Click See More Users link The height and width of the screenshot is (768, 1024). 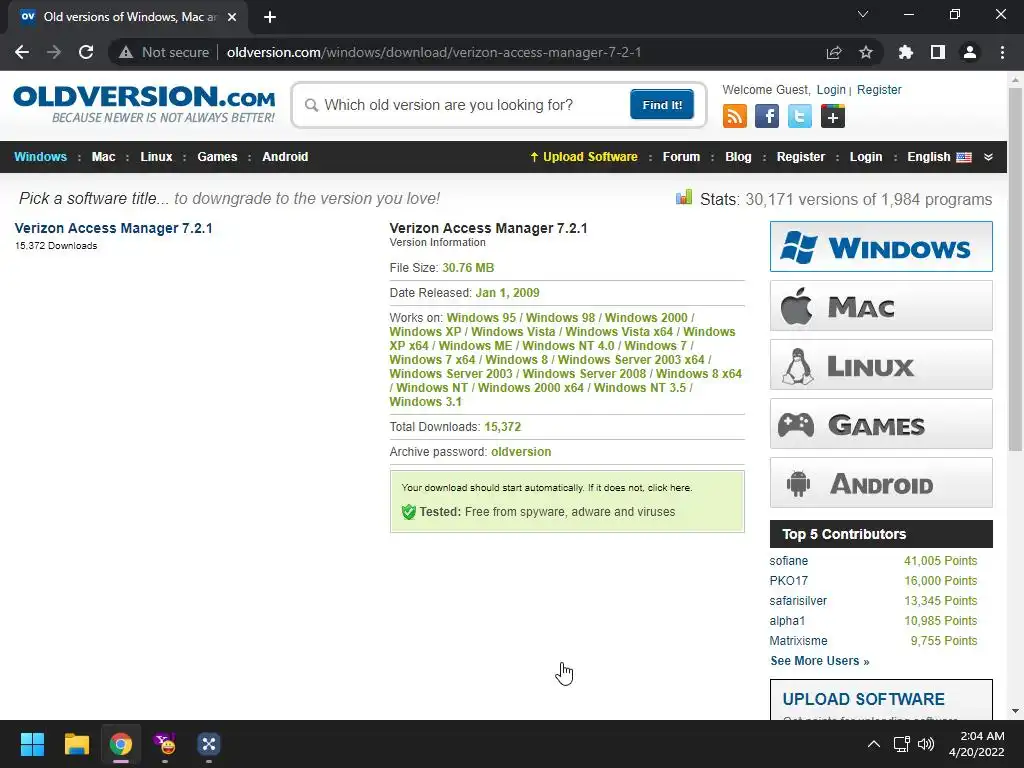pyautogui.click(x=820, y=661)
